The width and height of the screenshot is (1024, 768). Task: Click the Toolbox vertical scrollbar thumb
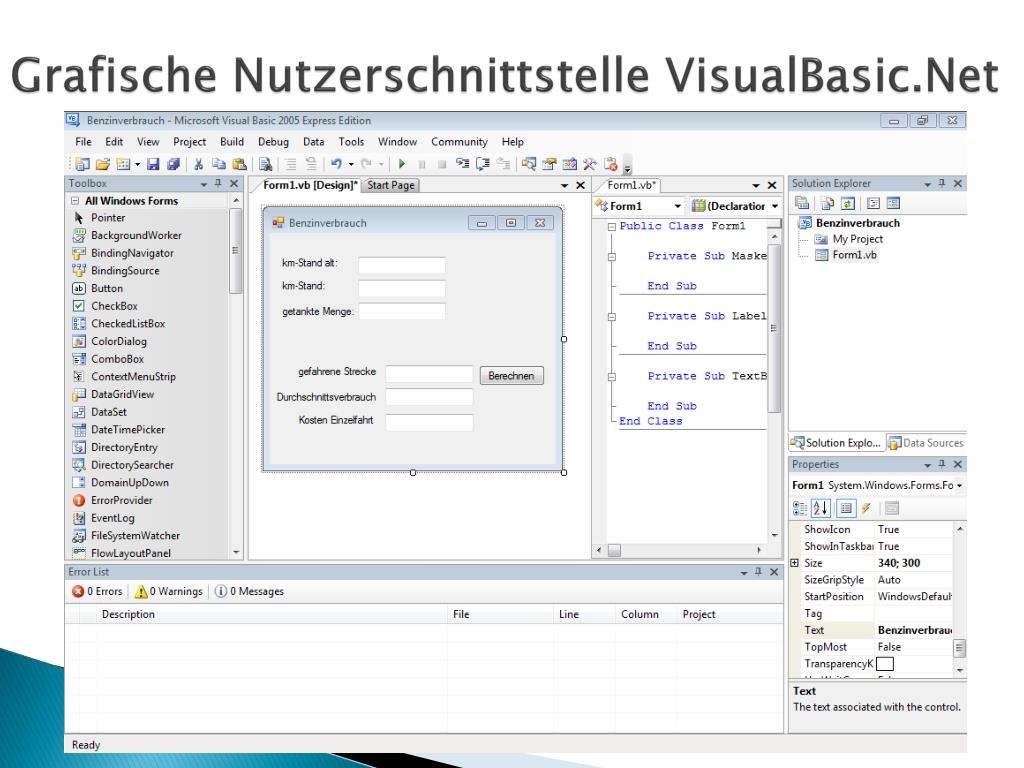236,251
